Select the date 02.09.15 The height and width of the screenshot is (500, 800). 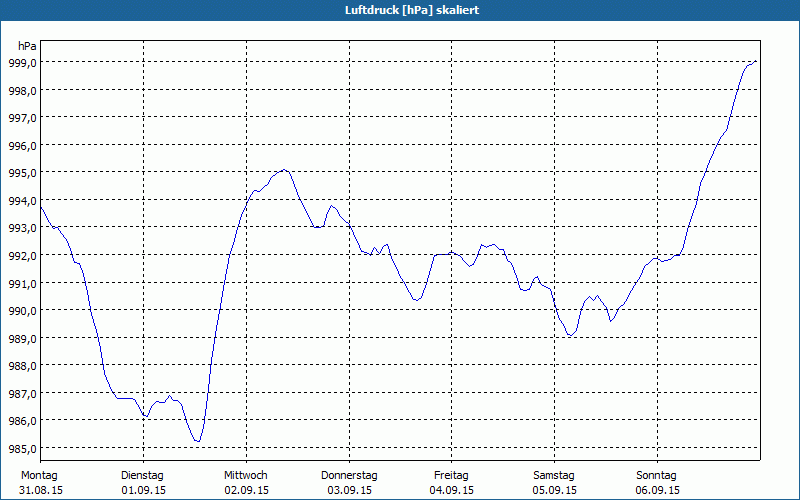pos(246,490)
